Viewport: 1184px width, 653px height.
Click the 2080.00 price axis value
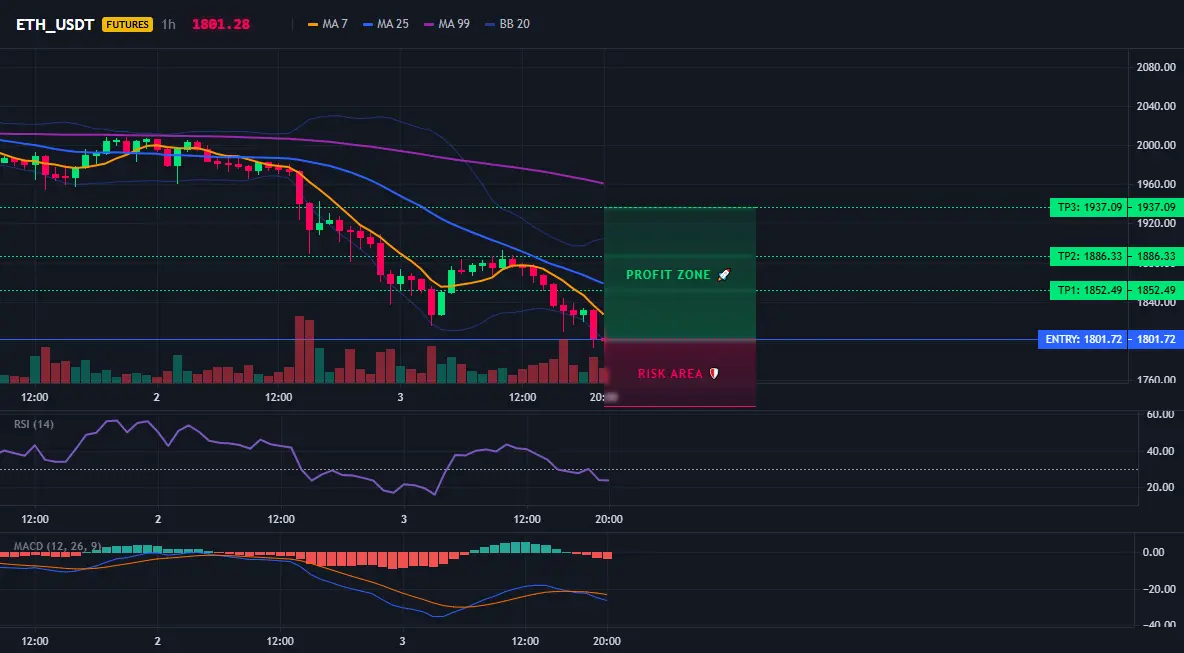(x=1156, y=67)
